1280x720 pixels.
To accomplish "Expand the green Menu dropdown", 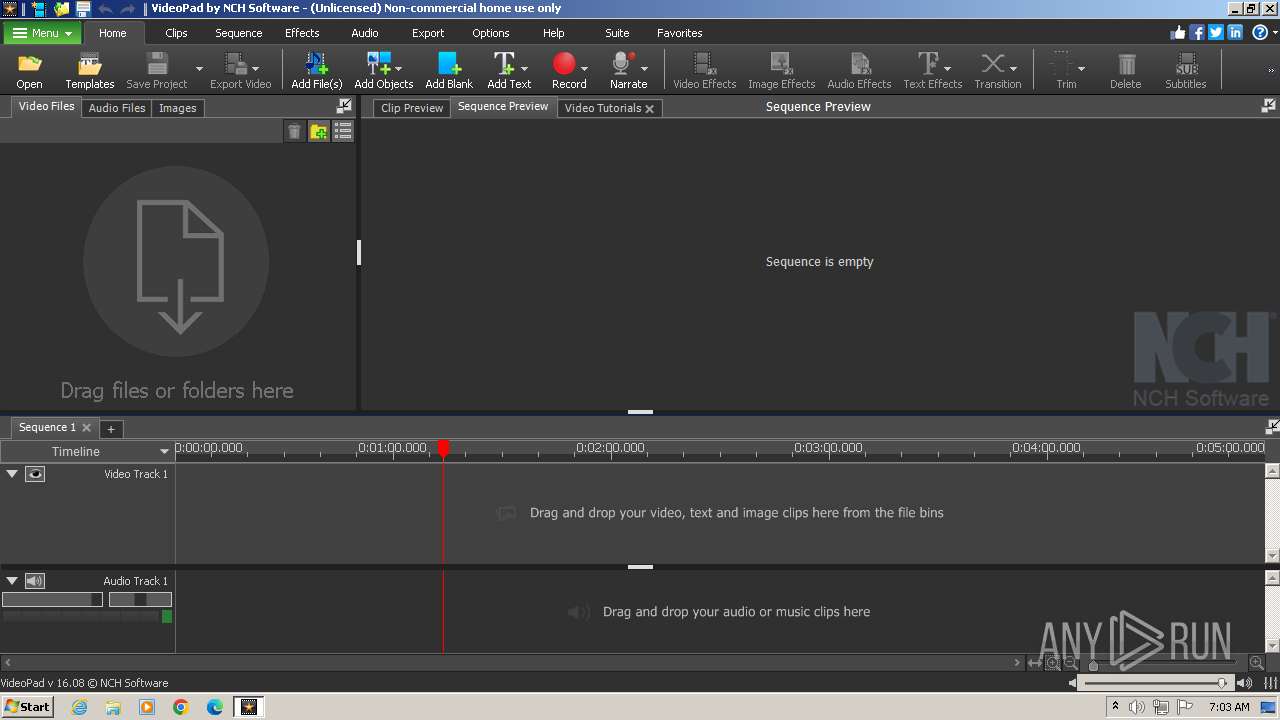I will click(x=41, y=33).
